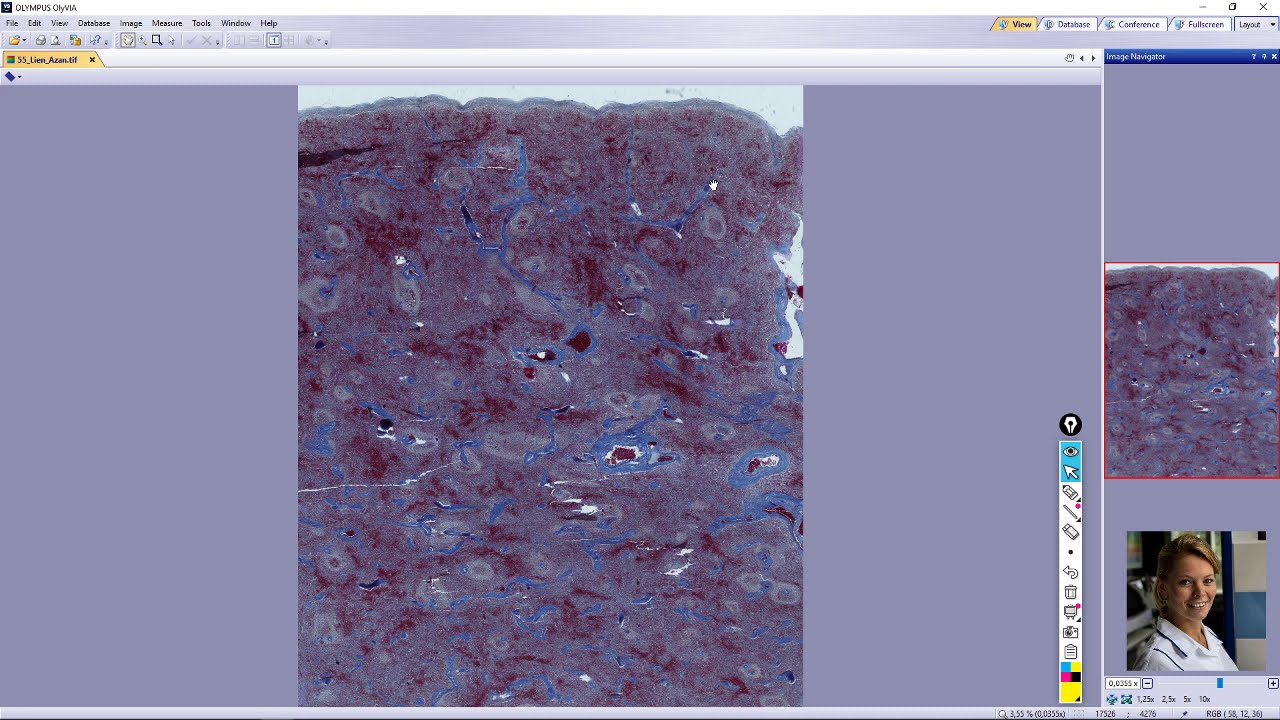Choose the cyan color swatch

[1065, 667]
